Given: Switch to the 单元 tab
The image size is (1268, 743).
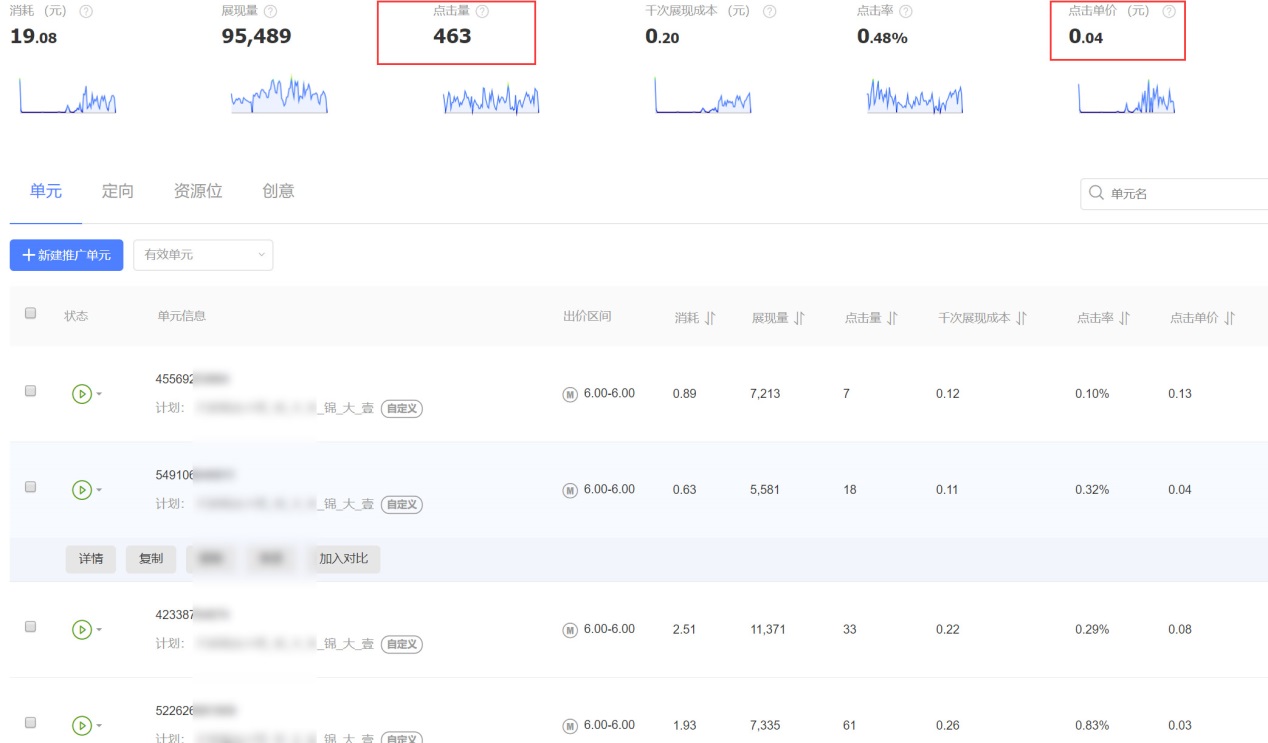Looking at the screenshot, I should point(46,191).
